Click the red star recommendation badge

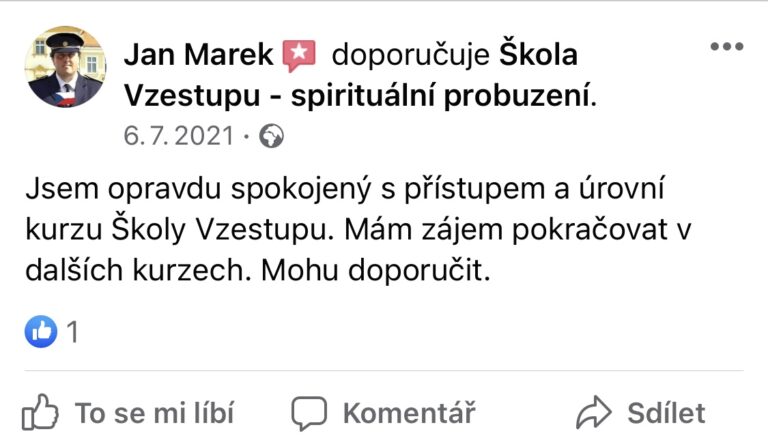click(x=299, y=55)
